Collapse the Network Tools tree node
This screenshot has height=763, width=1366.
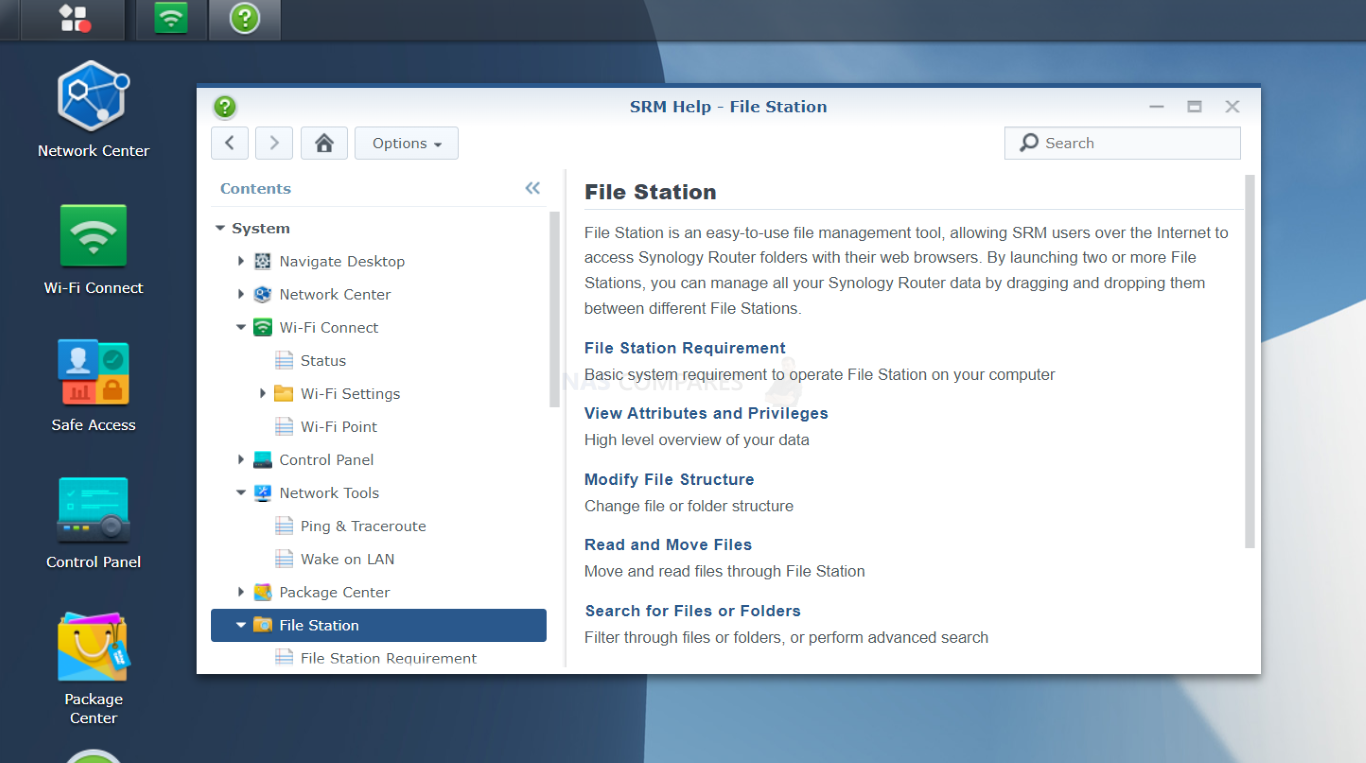click(x=241, y=492)
